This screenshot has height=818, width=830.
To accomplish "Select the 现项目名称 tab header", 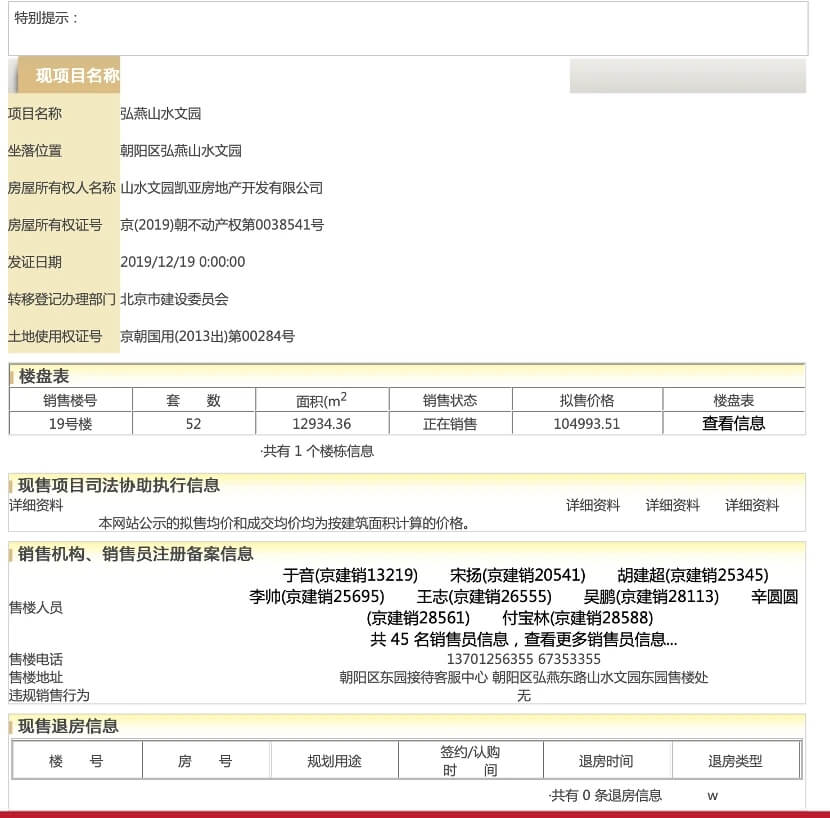I will (77, 76).
